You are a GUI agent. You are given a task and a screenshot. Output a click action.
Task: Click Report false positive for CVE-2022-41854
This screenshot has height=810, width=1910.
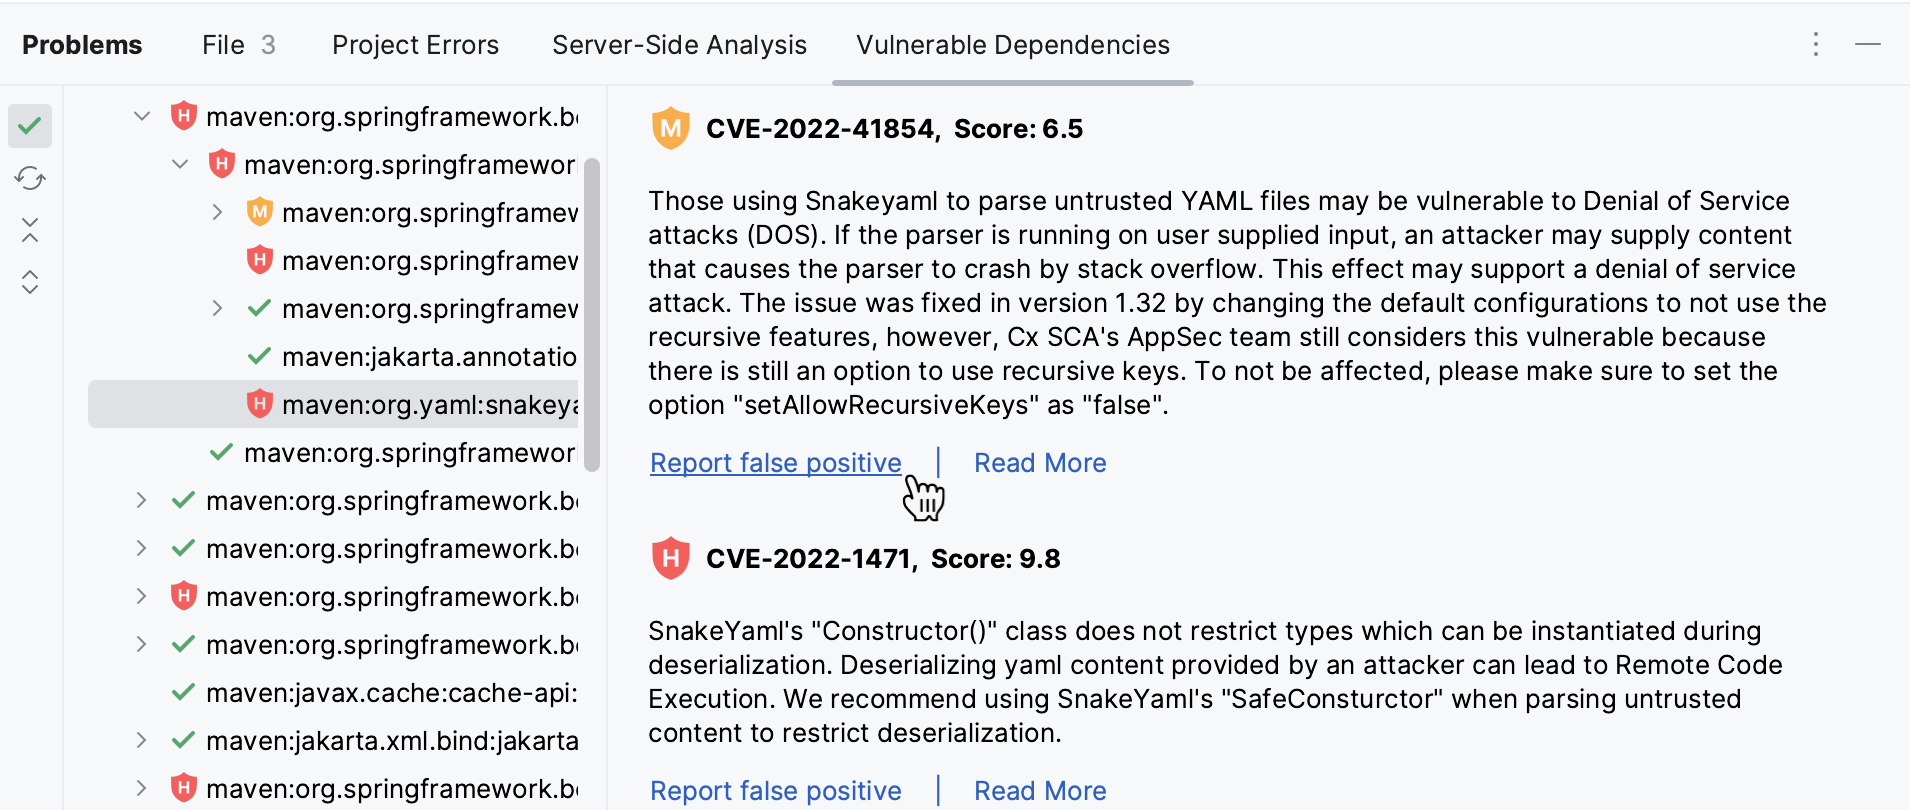(x=775, y=462)
